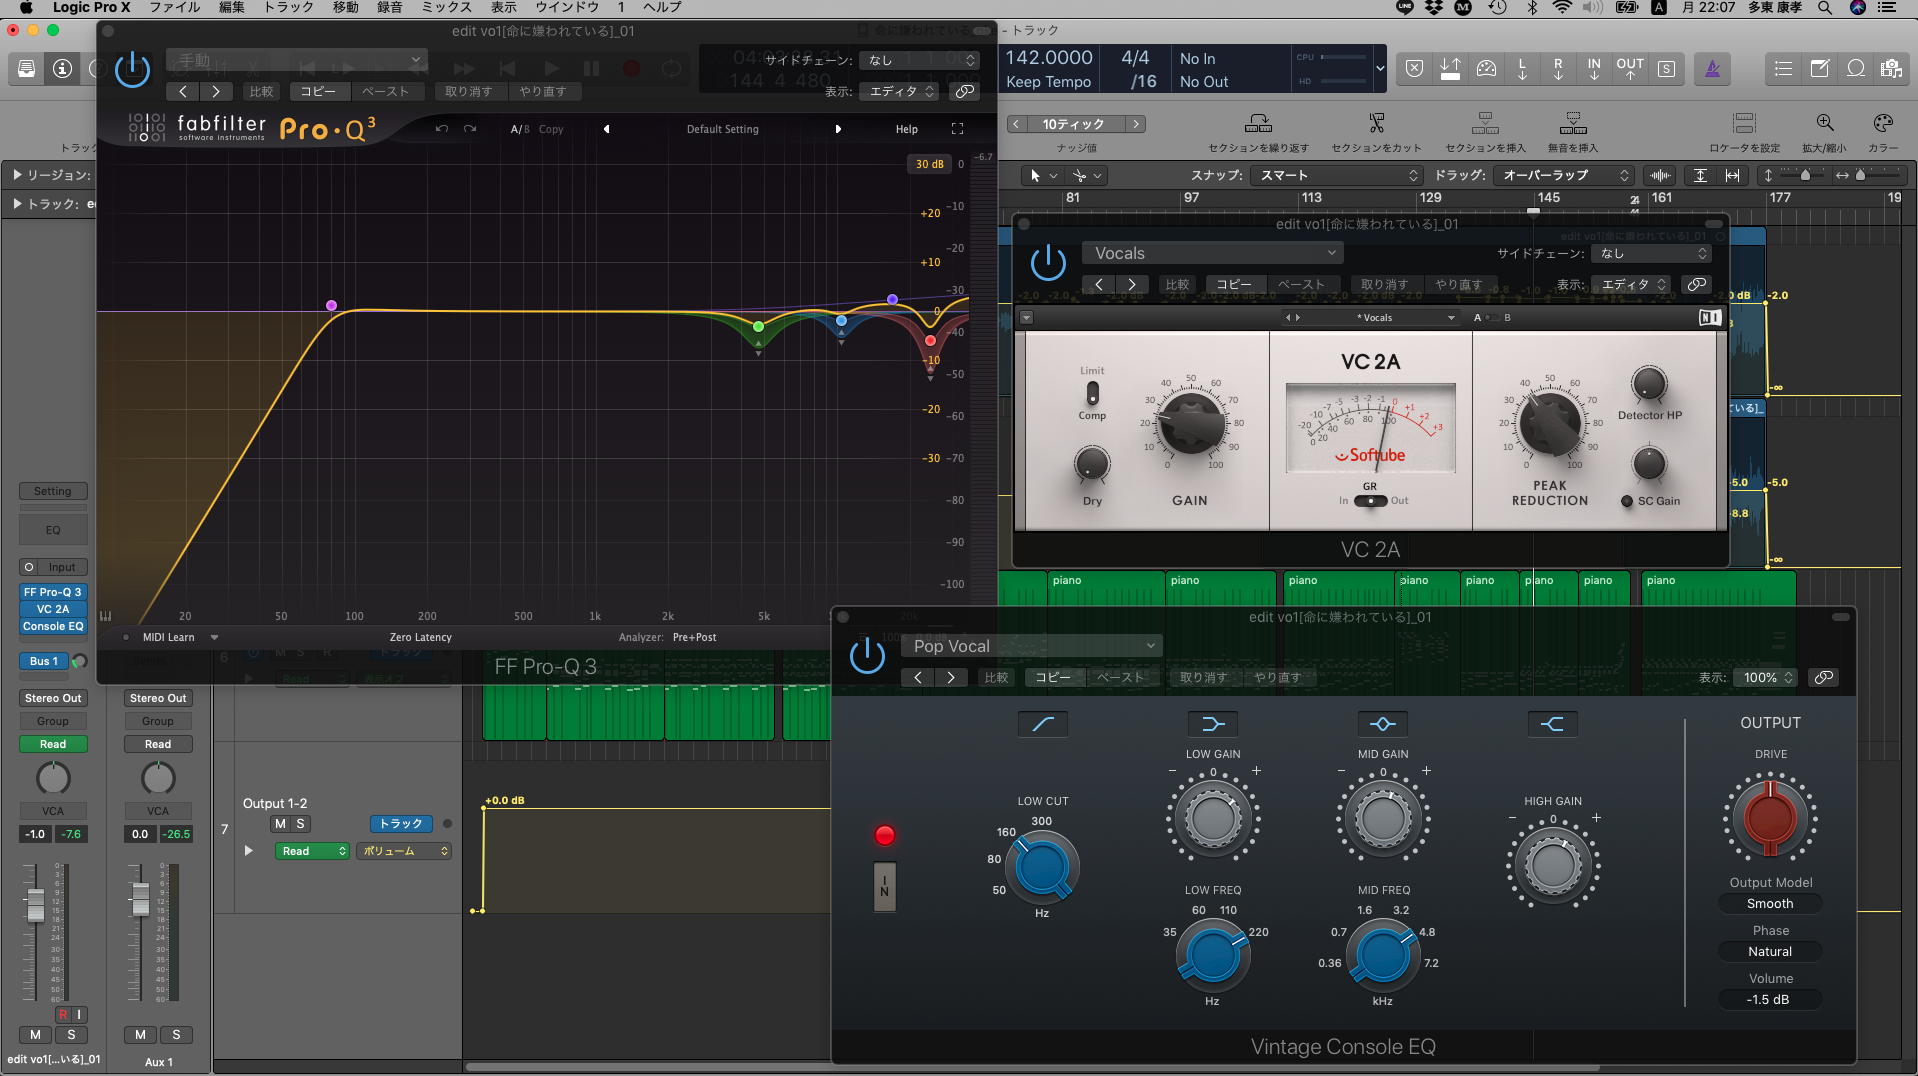The height and width of the screenshot is (1076, 1918).
Task: Toggle the mid bell band button
Action: [1383, 724]
